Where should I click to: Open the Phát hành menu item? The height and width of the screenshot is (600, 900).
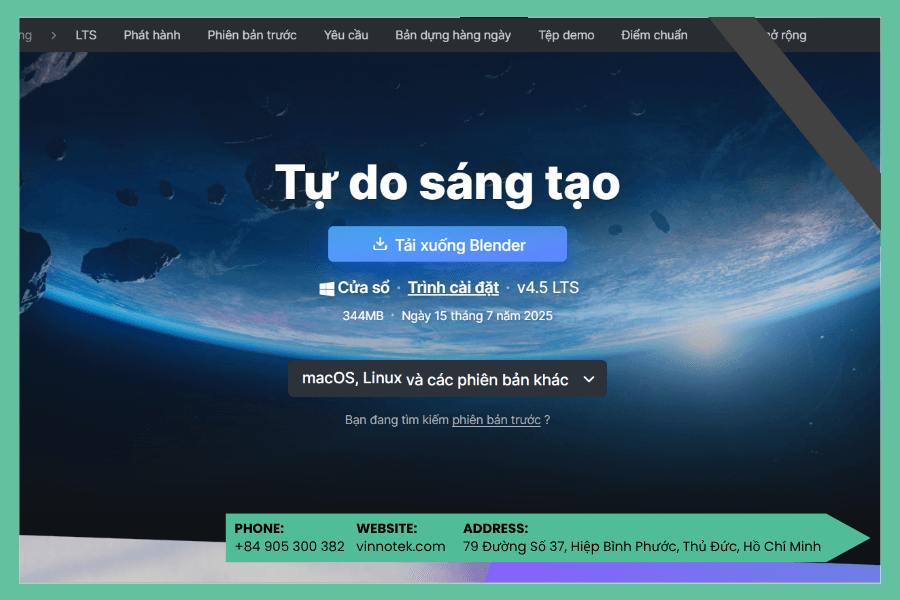point(152,35)
